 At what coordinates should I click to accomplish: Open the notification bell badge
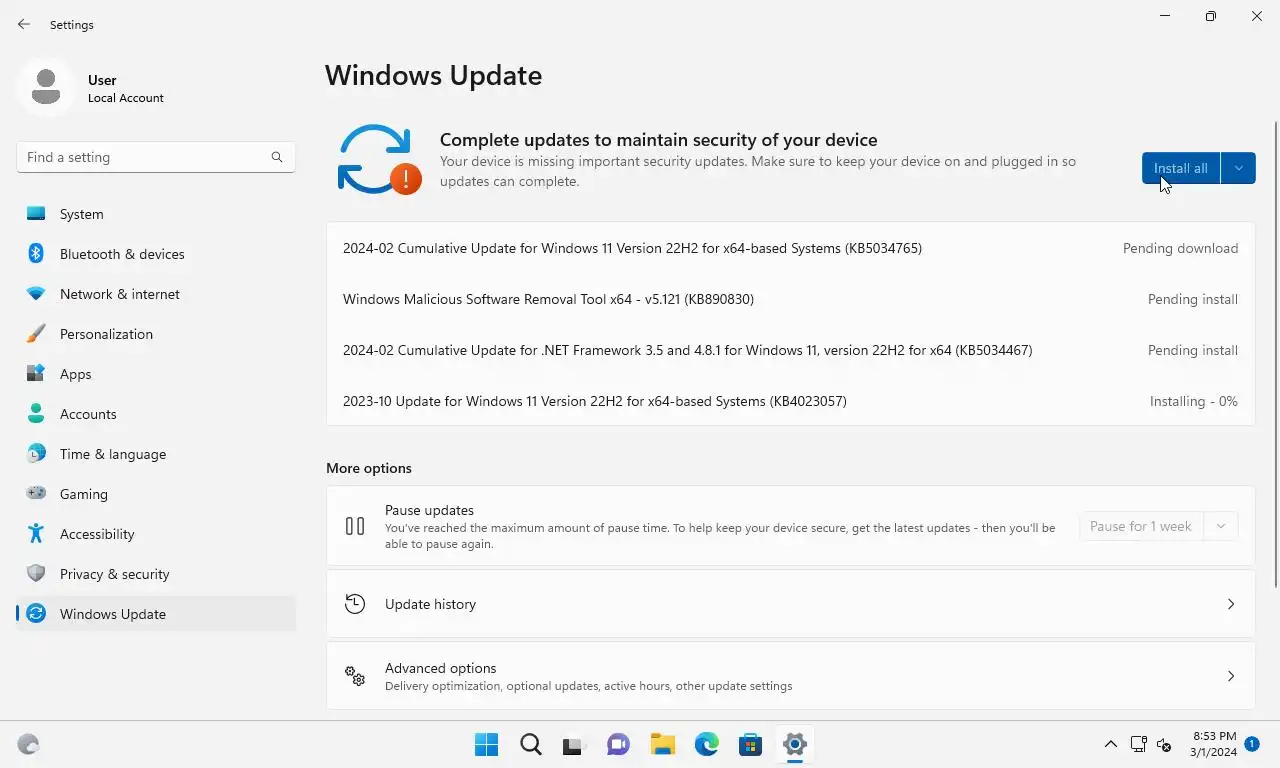click(x=1252, y=744)
